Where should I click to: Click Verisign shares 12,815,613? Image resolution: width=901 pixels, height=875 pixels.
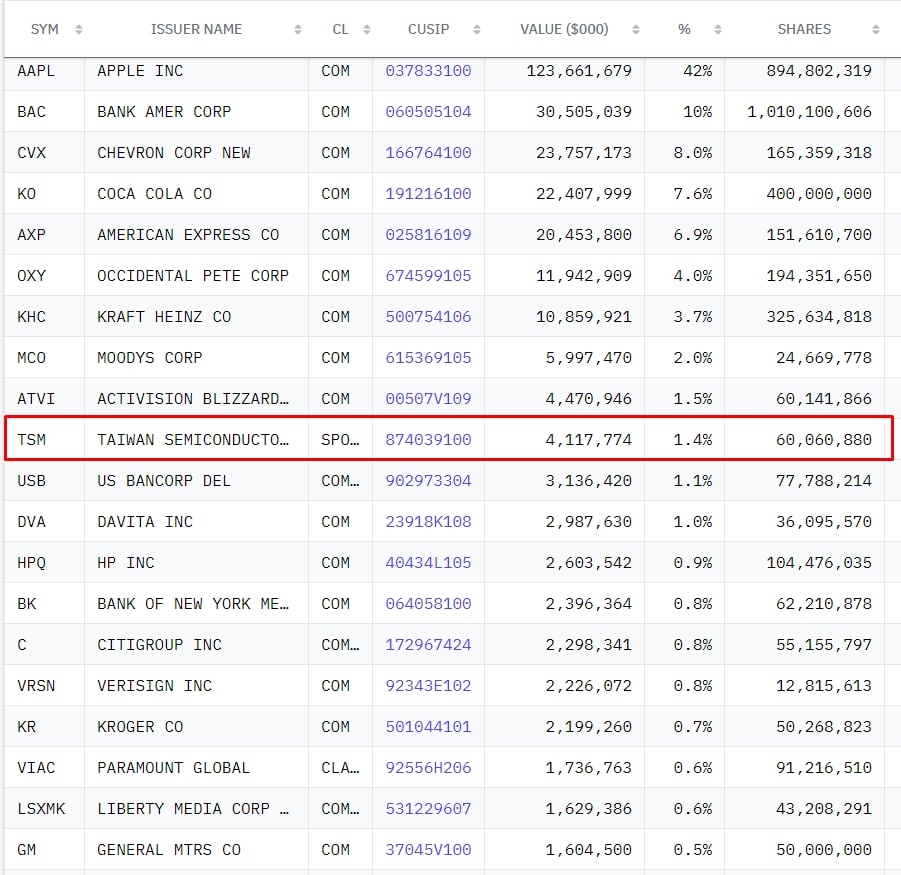[823, 685]
